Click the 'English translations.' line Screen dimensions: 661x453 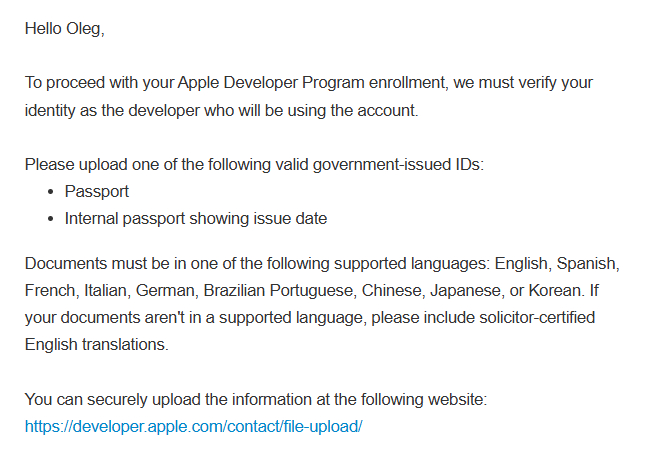pyautogui.click(x=97, y=345)
